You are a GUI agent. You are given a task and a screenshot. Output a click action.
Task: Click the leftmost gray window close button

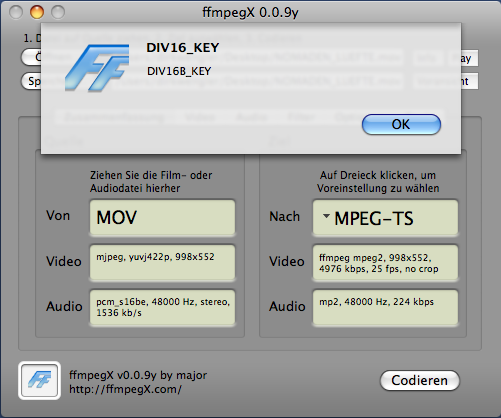click(16, 12)
